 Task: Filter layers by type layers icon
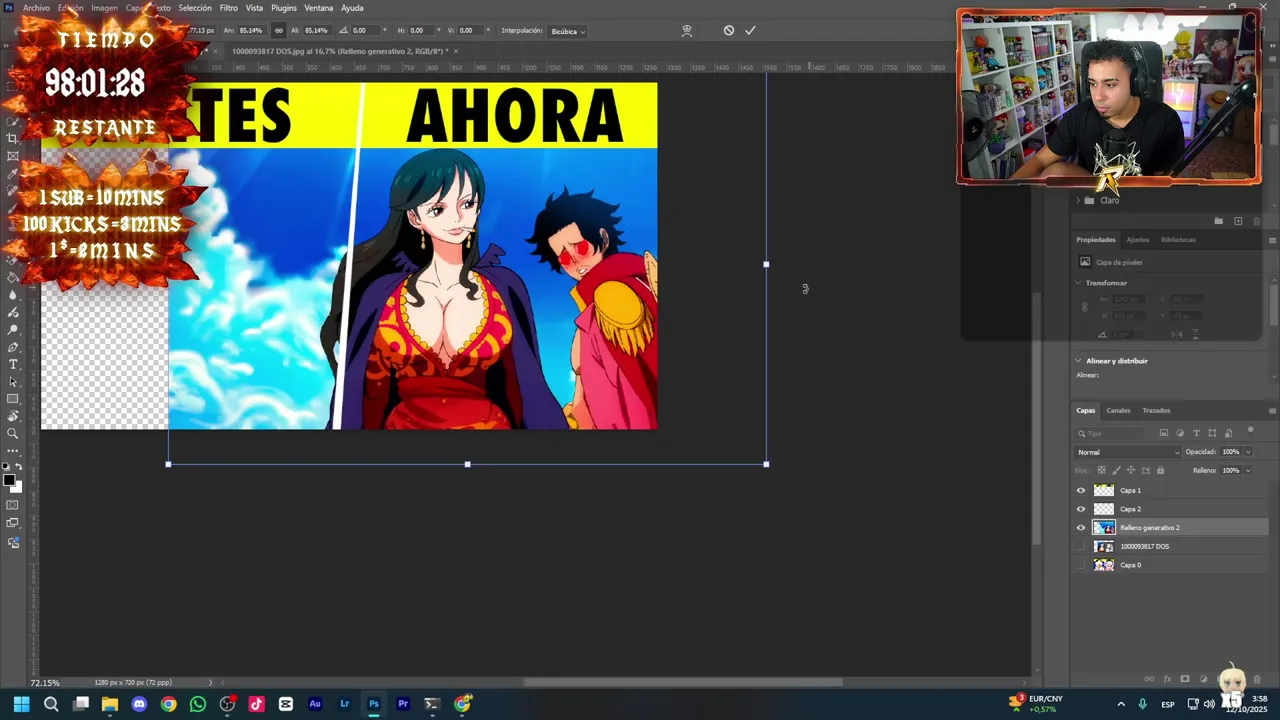(x=1196, y=433)
